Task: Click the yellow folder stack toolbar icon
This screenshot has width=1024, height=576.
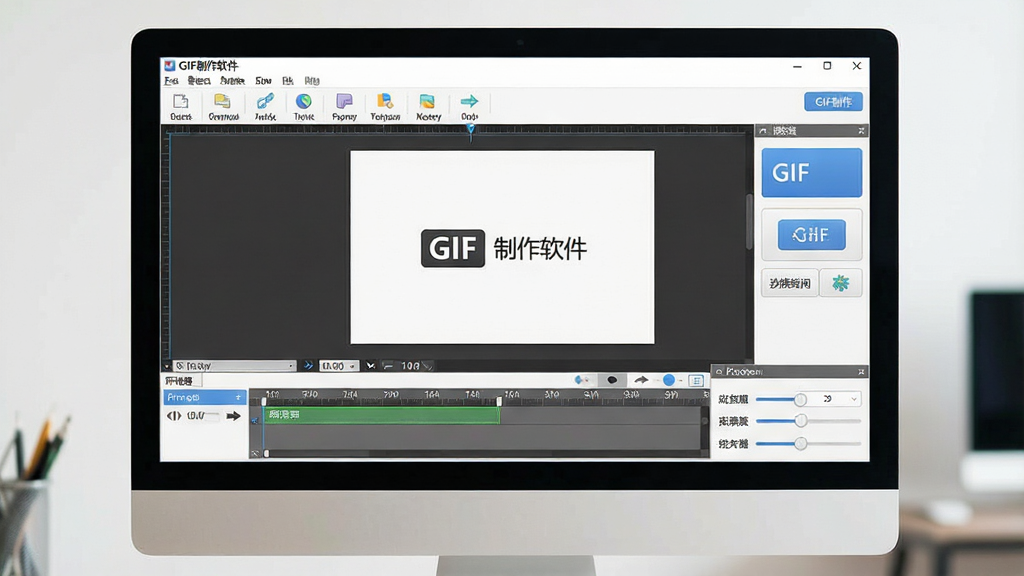Action: pos(222,101)
